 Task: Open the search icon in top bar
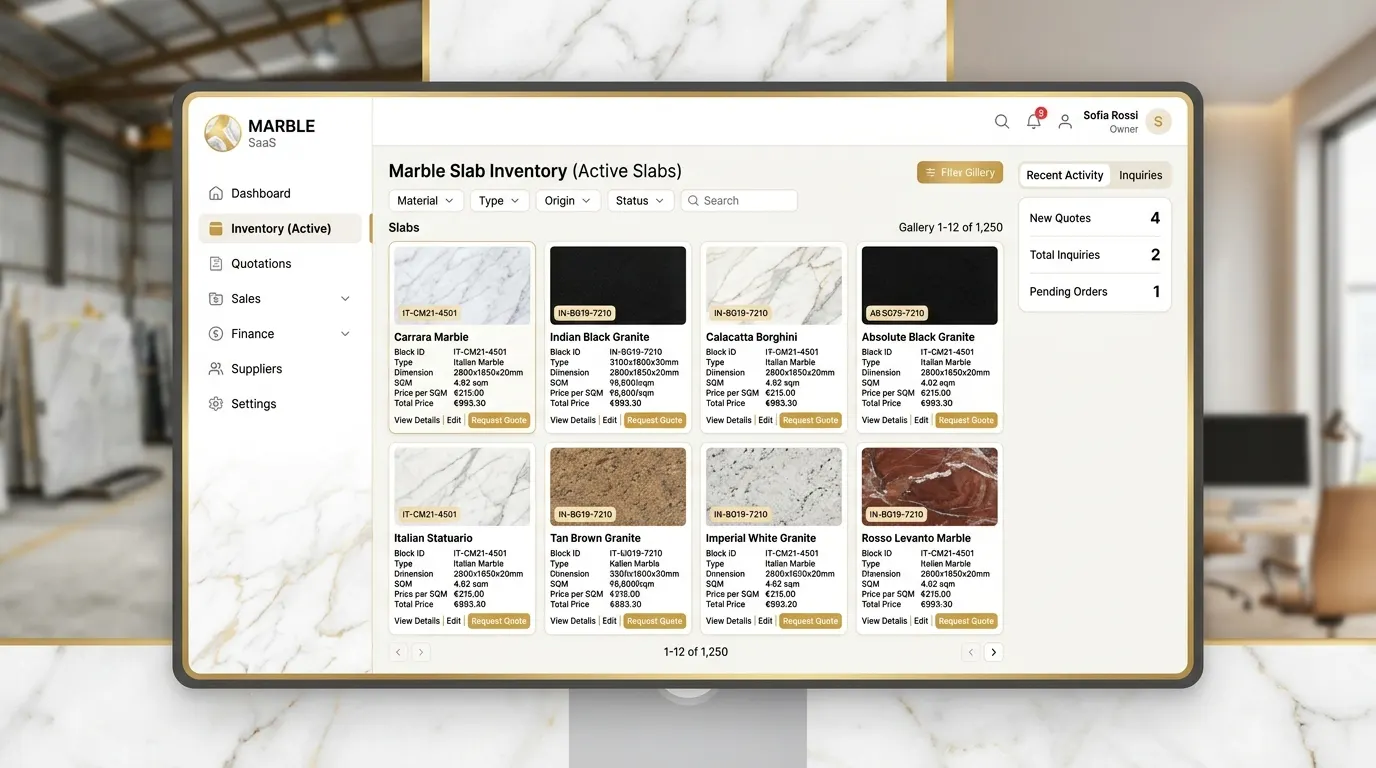click(x=1001, y=121)
